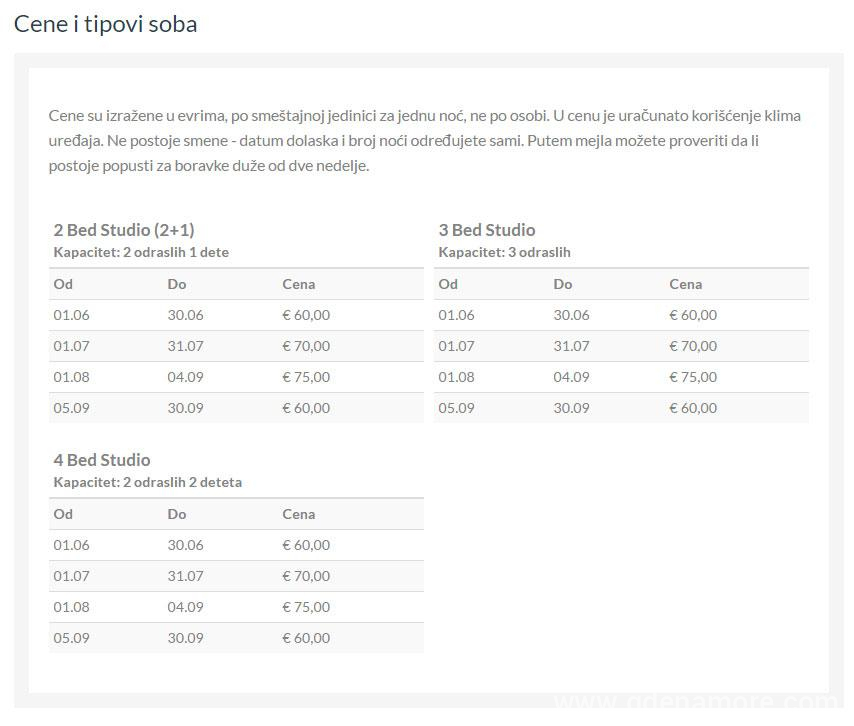Click 'Kapacitet: 2 odraslih 2 deteta' text
Image resolution: width=854 pixels, height=726 pixels.
coord(148,482)
